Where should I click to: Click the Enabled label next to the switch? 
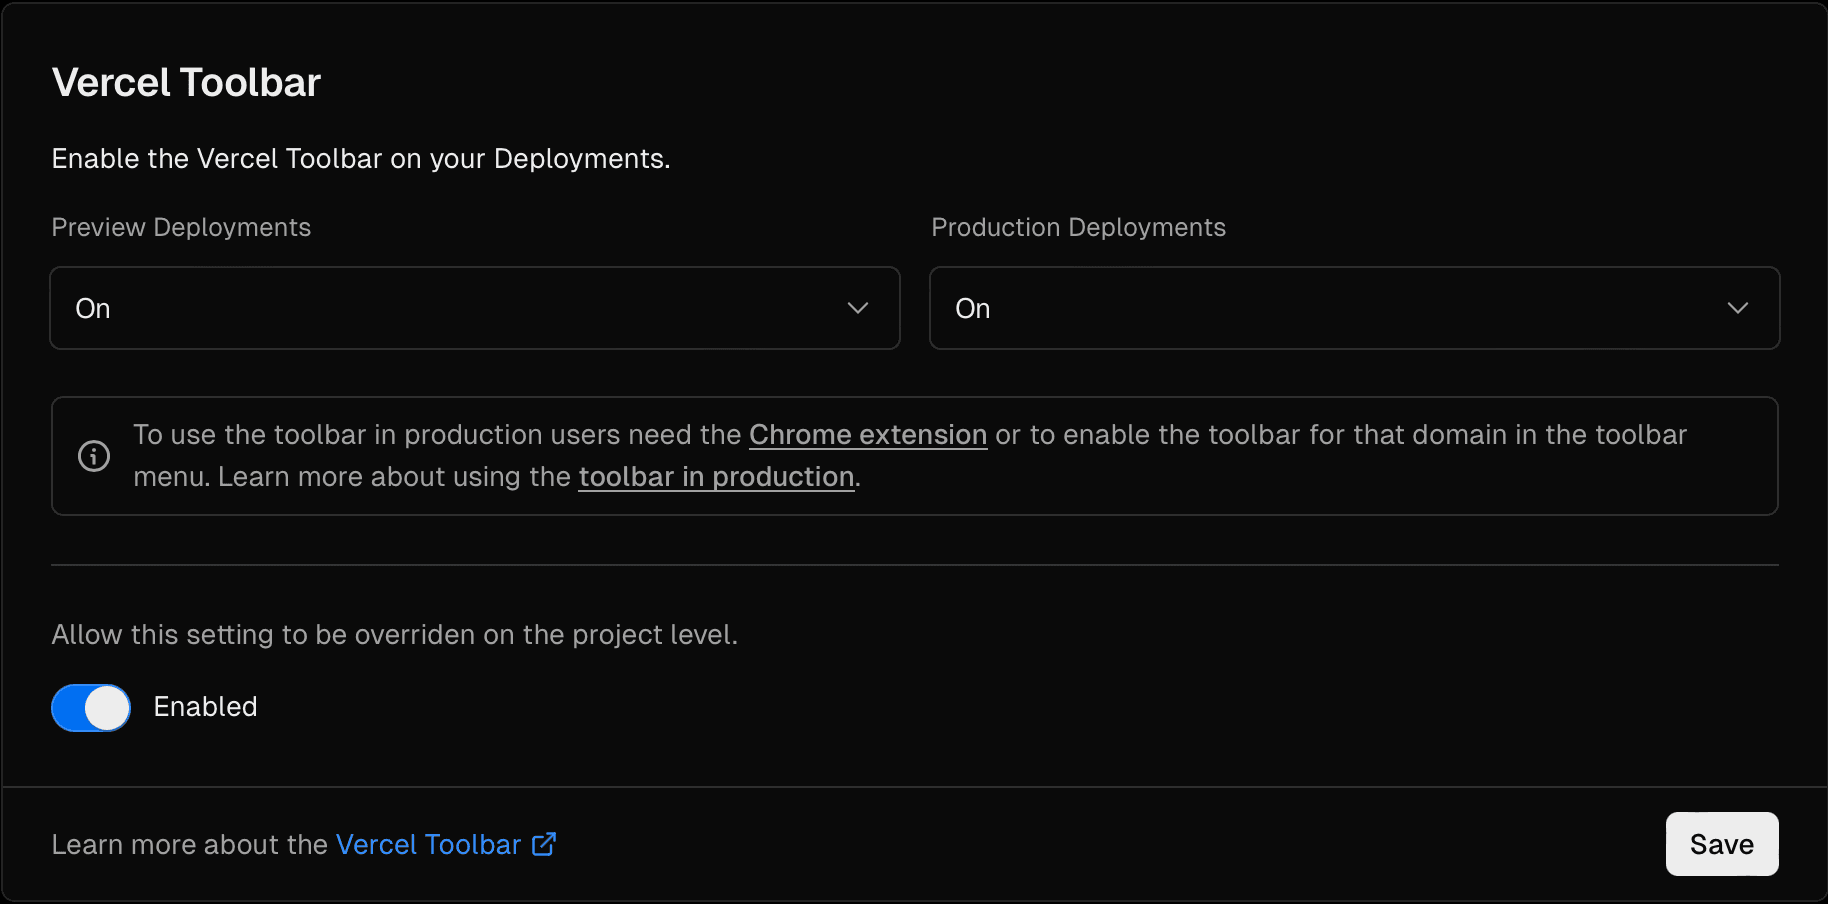coord(204,707)
